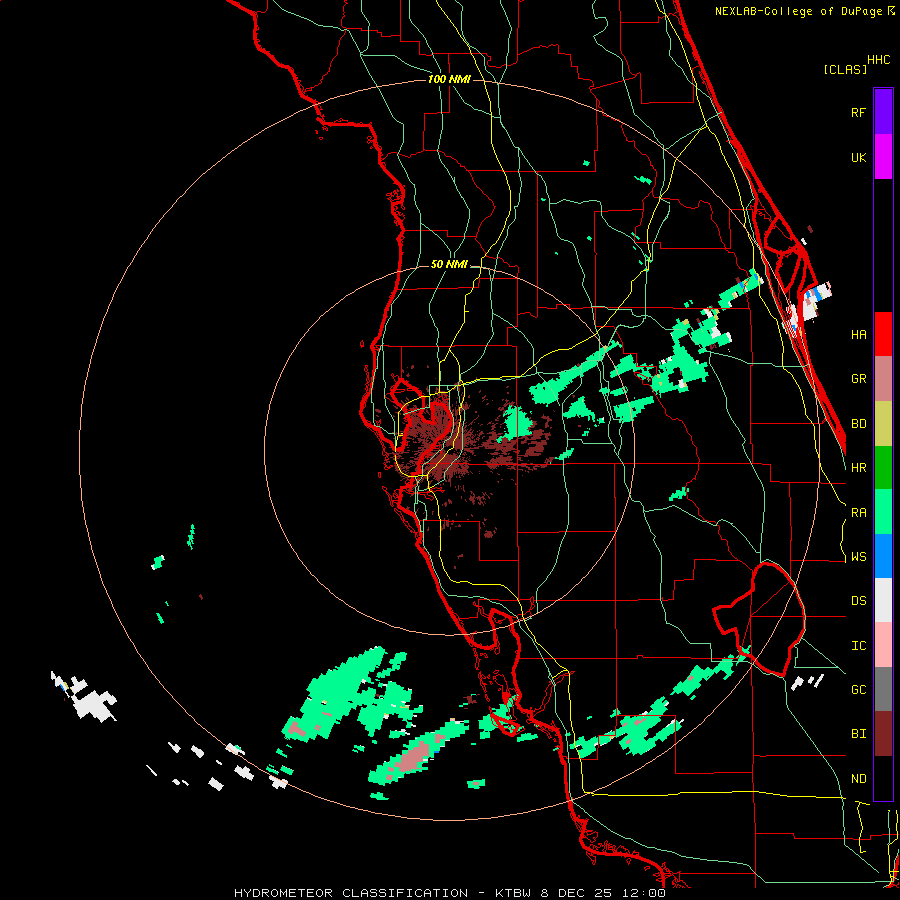The image size is (900, 900).
Task: Click the BD legend label
Action: [x=858, y=424]
